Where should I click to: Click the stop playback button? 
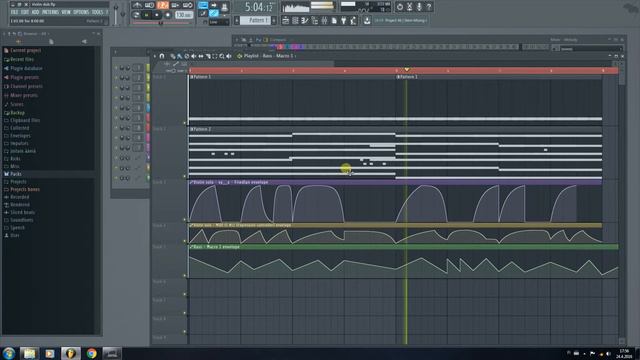[x=157, y=15]
